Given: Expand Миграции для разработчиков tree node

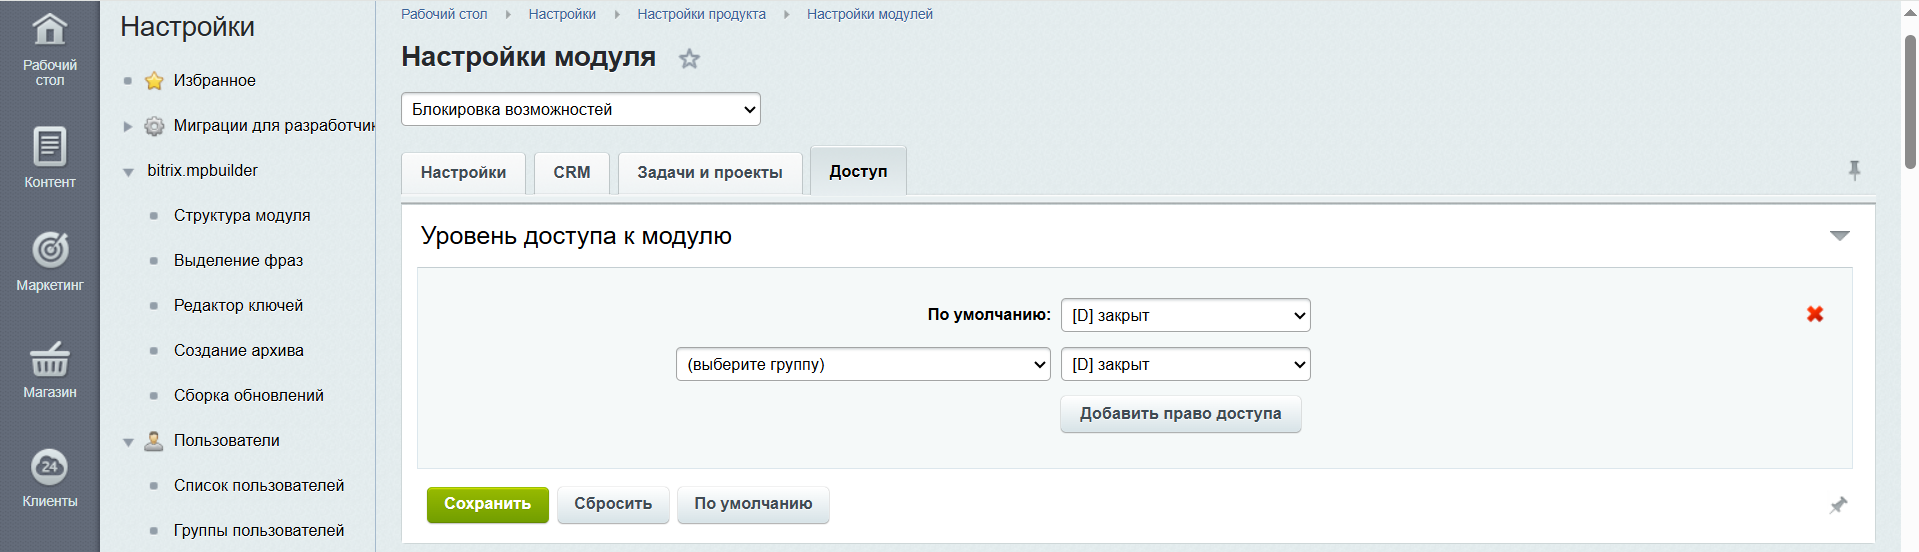Looking at the screenshot, I should (128, 126).
